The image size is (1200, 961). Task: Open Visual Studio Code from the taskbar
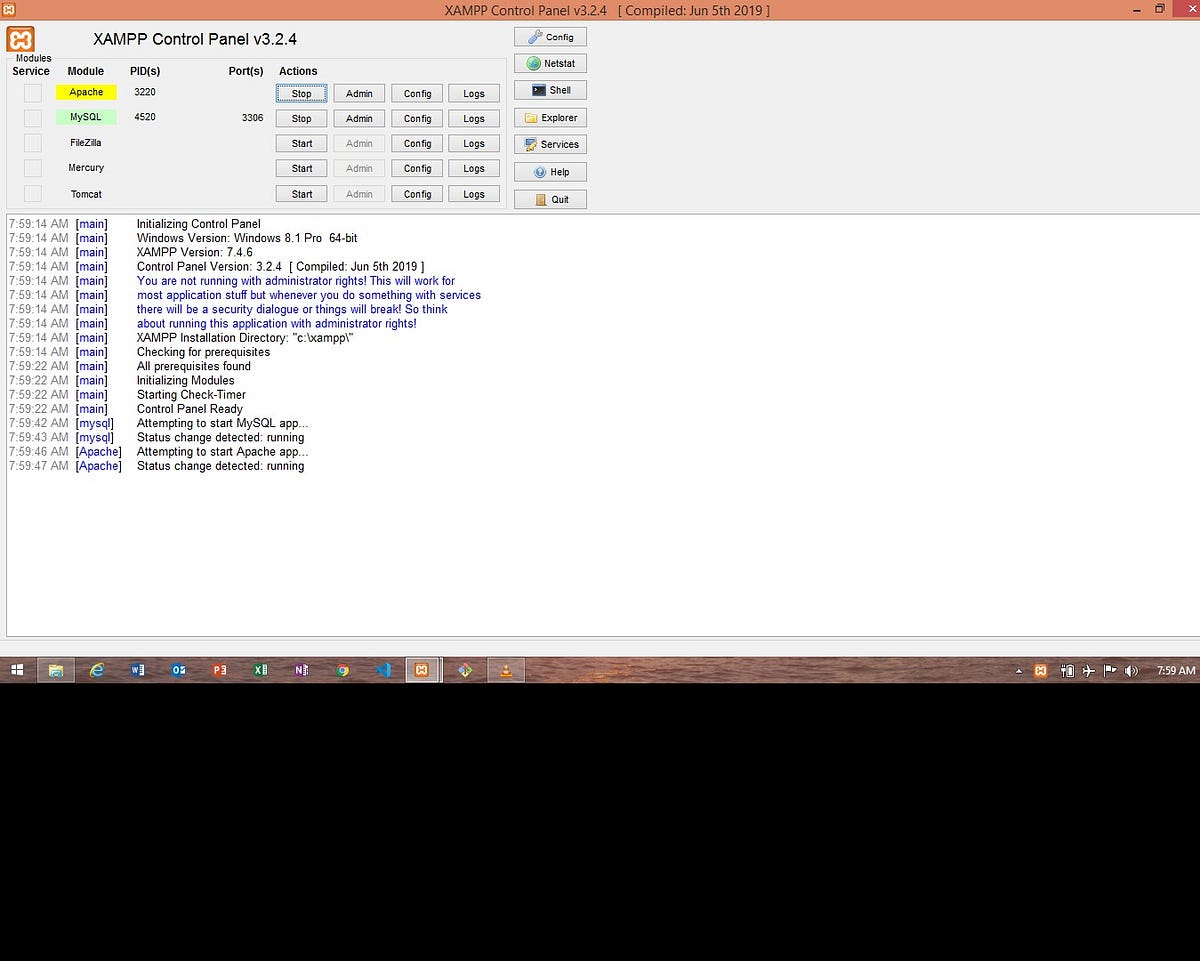pyautogui.click(x=384, y=670)
